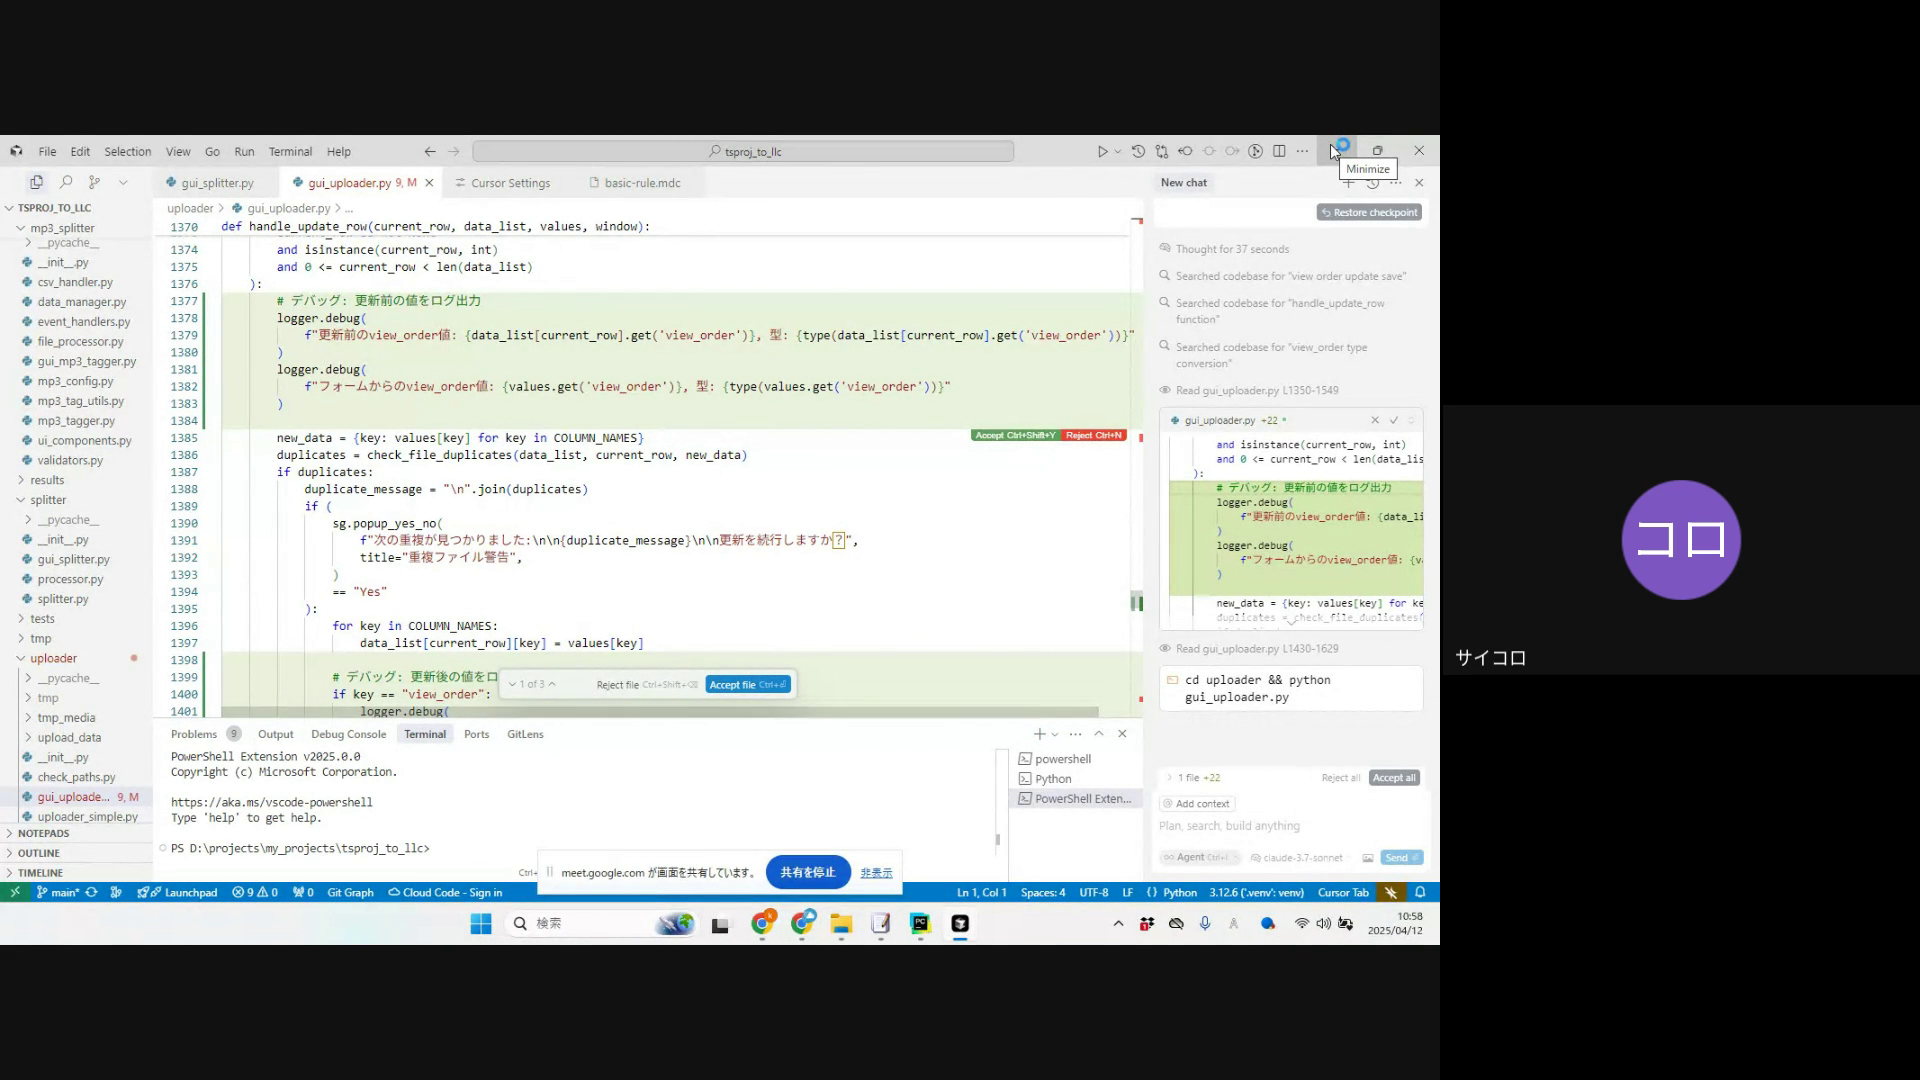Click the Restore checkpoint button
This screenshot has width=1920, height=1080.
tap(1369, 212)
